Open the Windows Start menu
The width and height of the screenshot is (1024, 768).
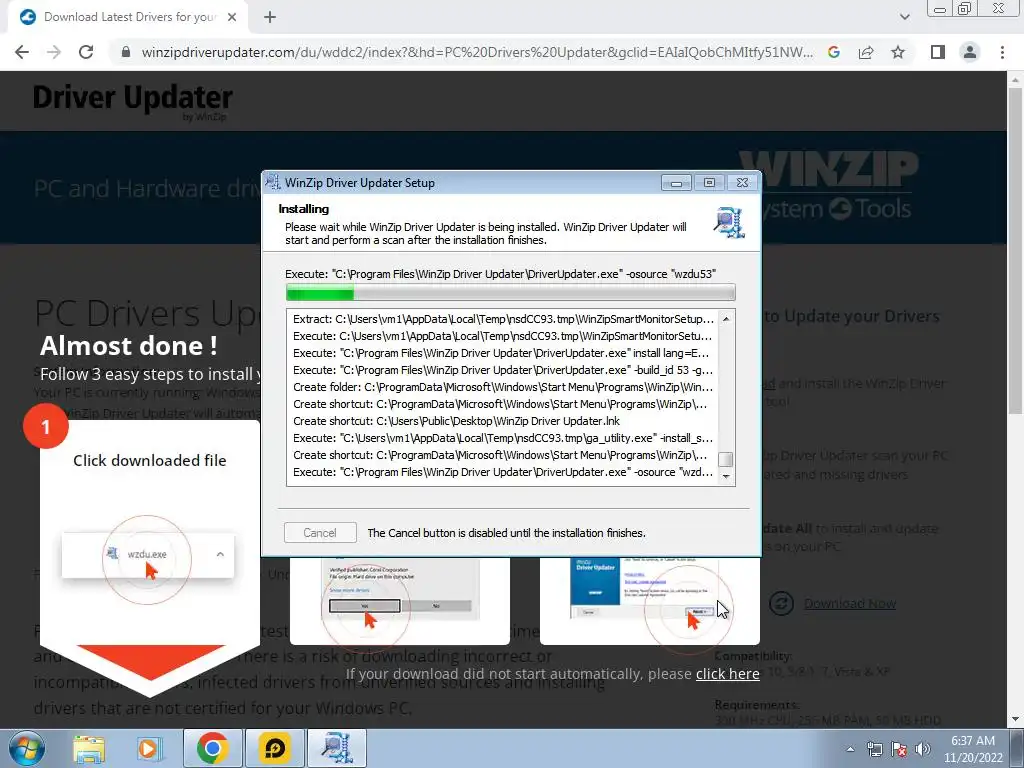coord(27,748)
